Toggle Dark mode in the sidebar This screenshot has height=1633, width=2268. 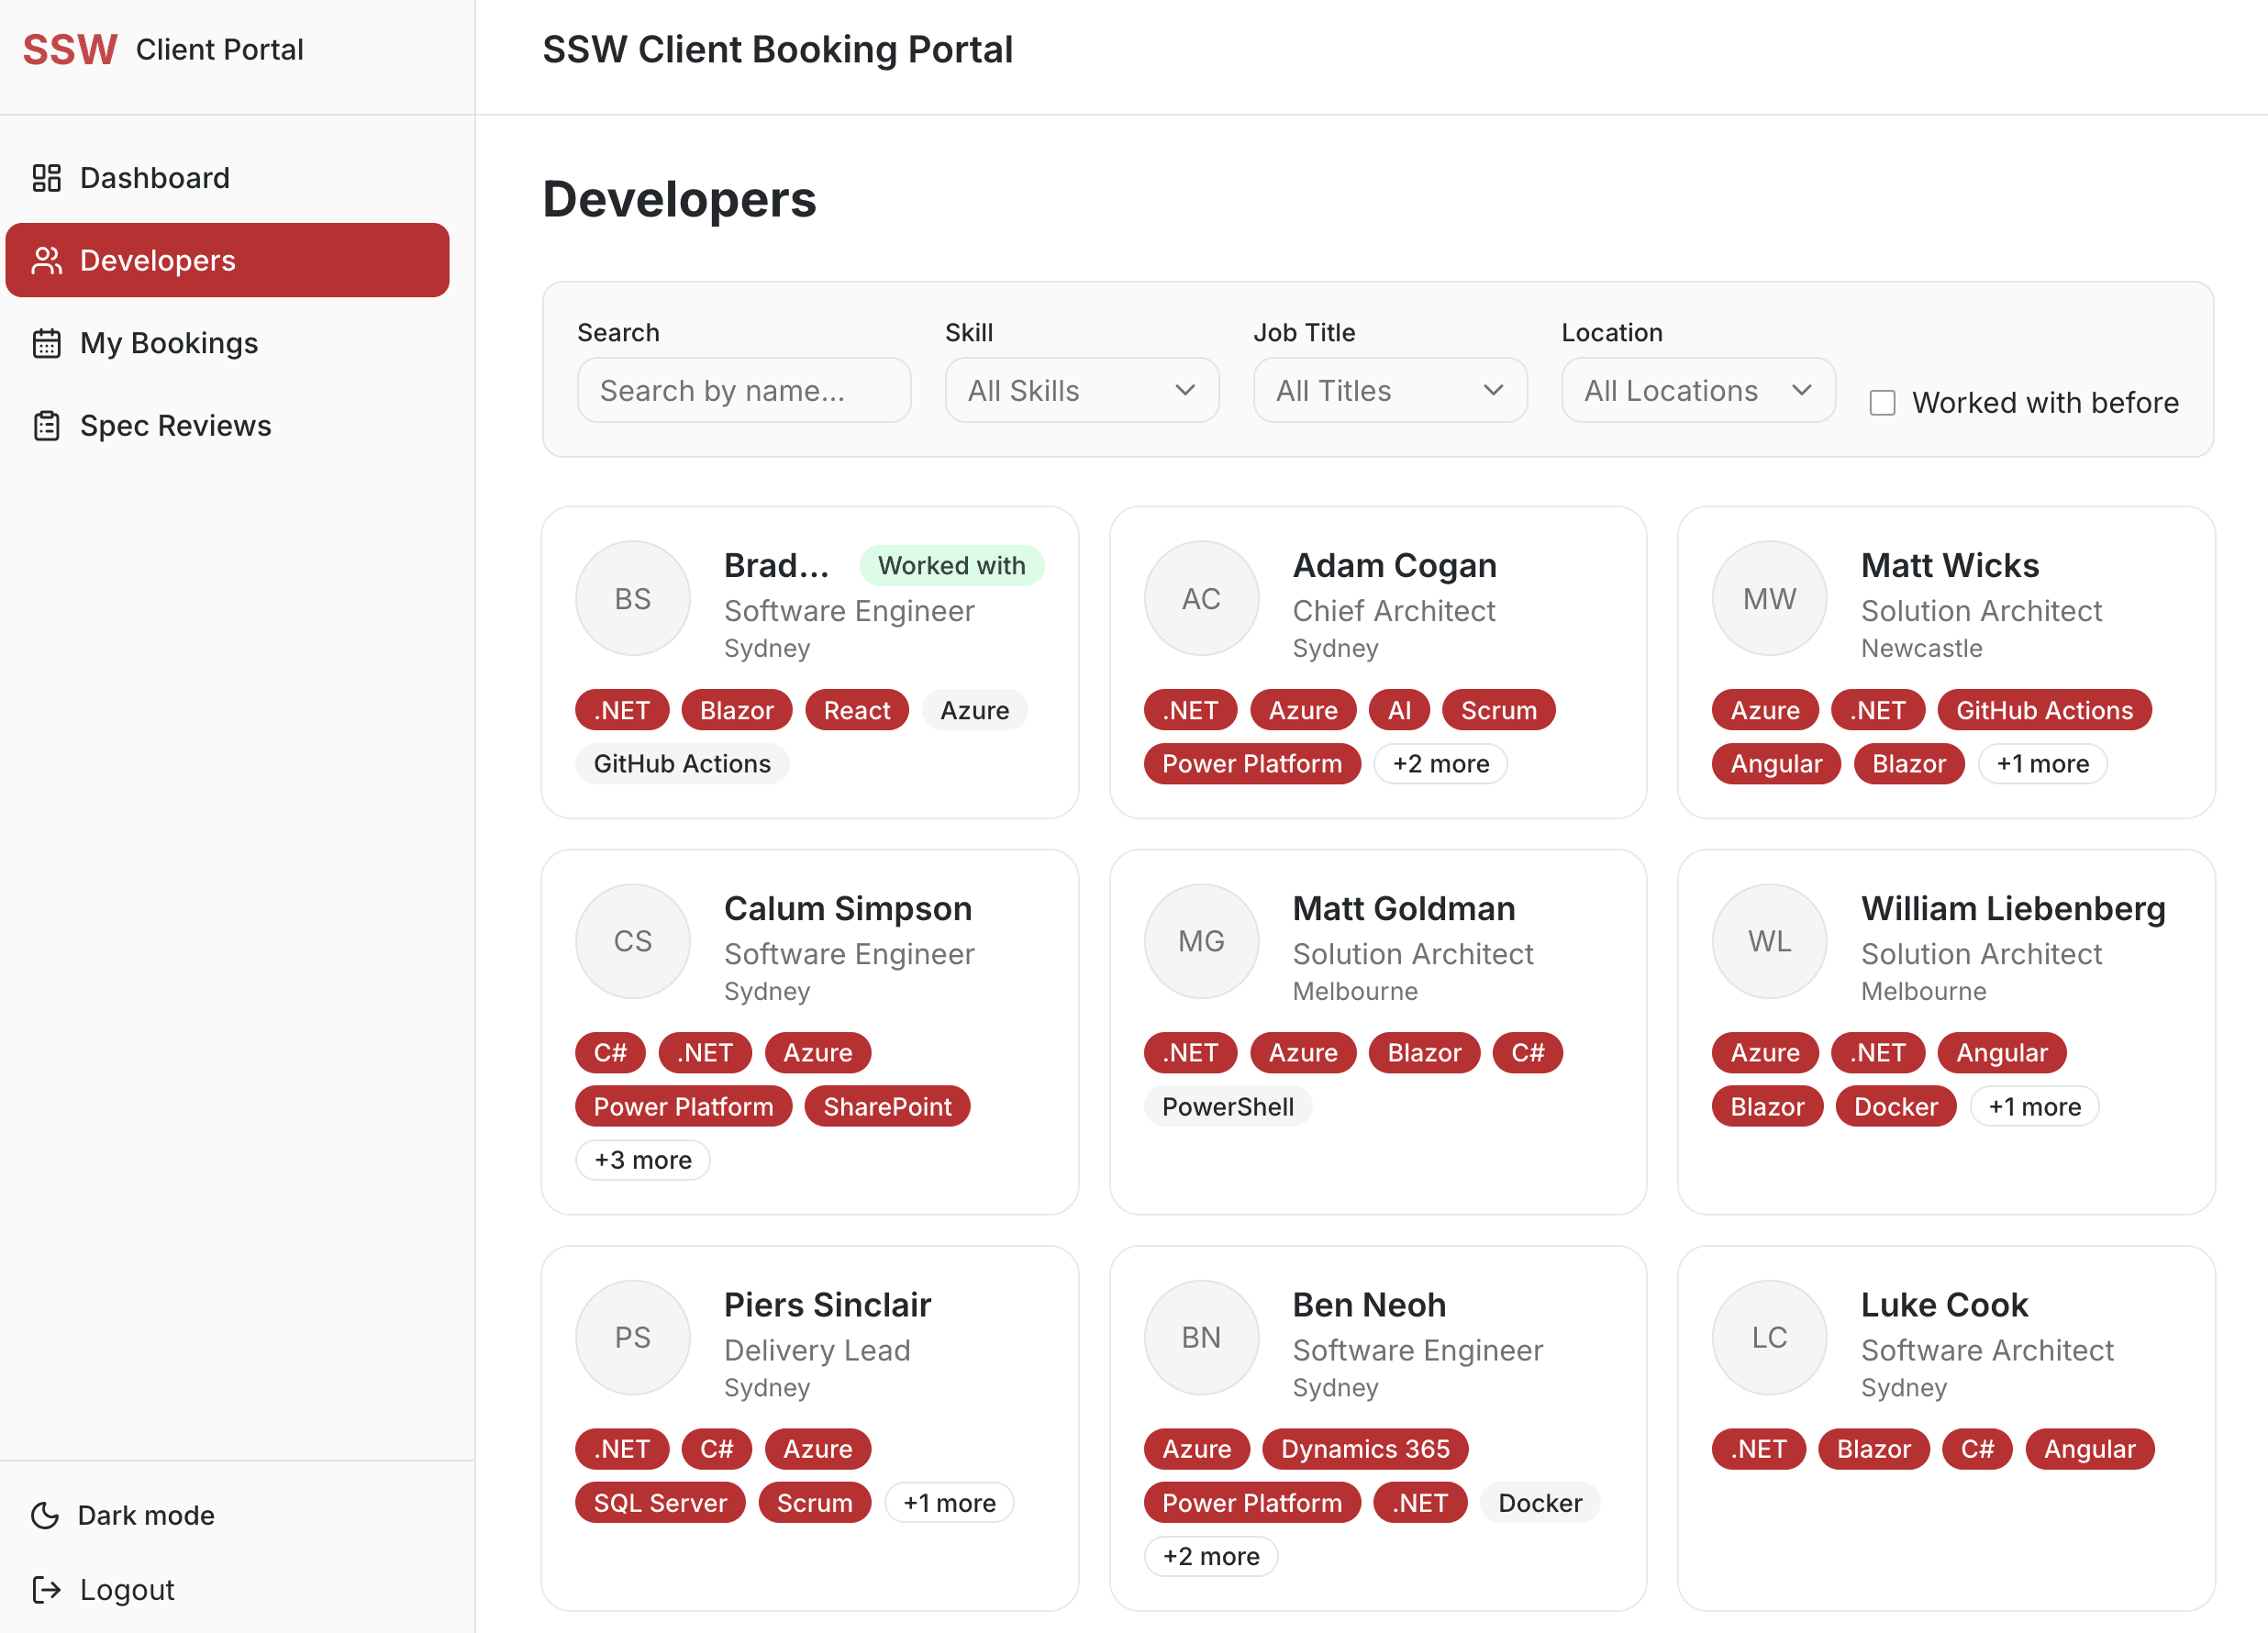145,1515
